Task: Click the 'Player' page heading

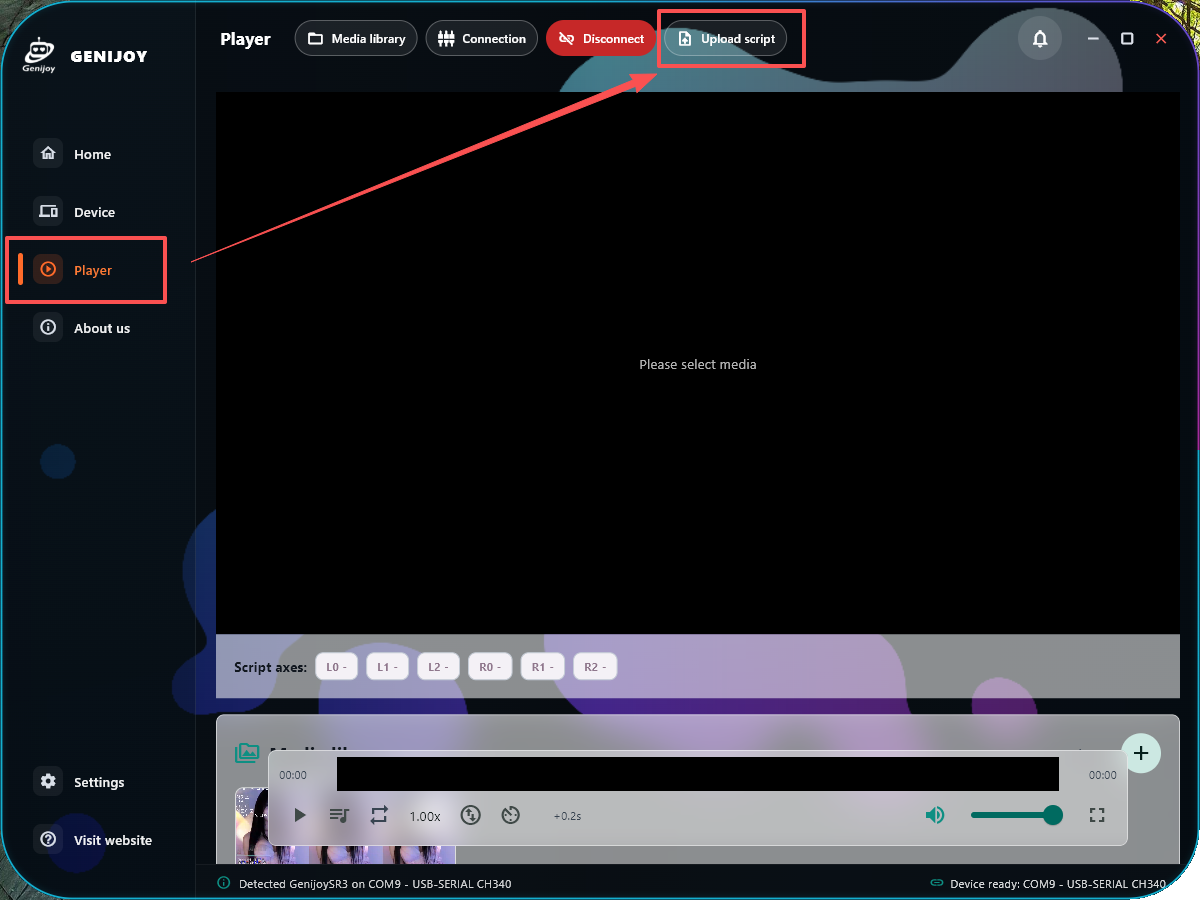Action: pyautogui.click(x=245, y=39)
